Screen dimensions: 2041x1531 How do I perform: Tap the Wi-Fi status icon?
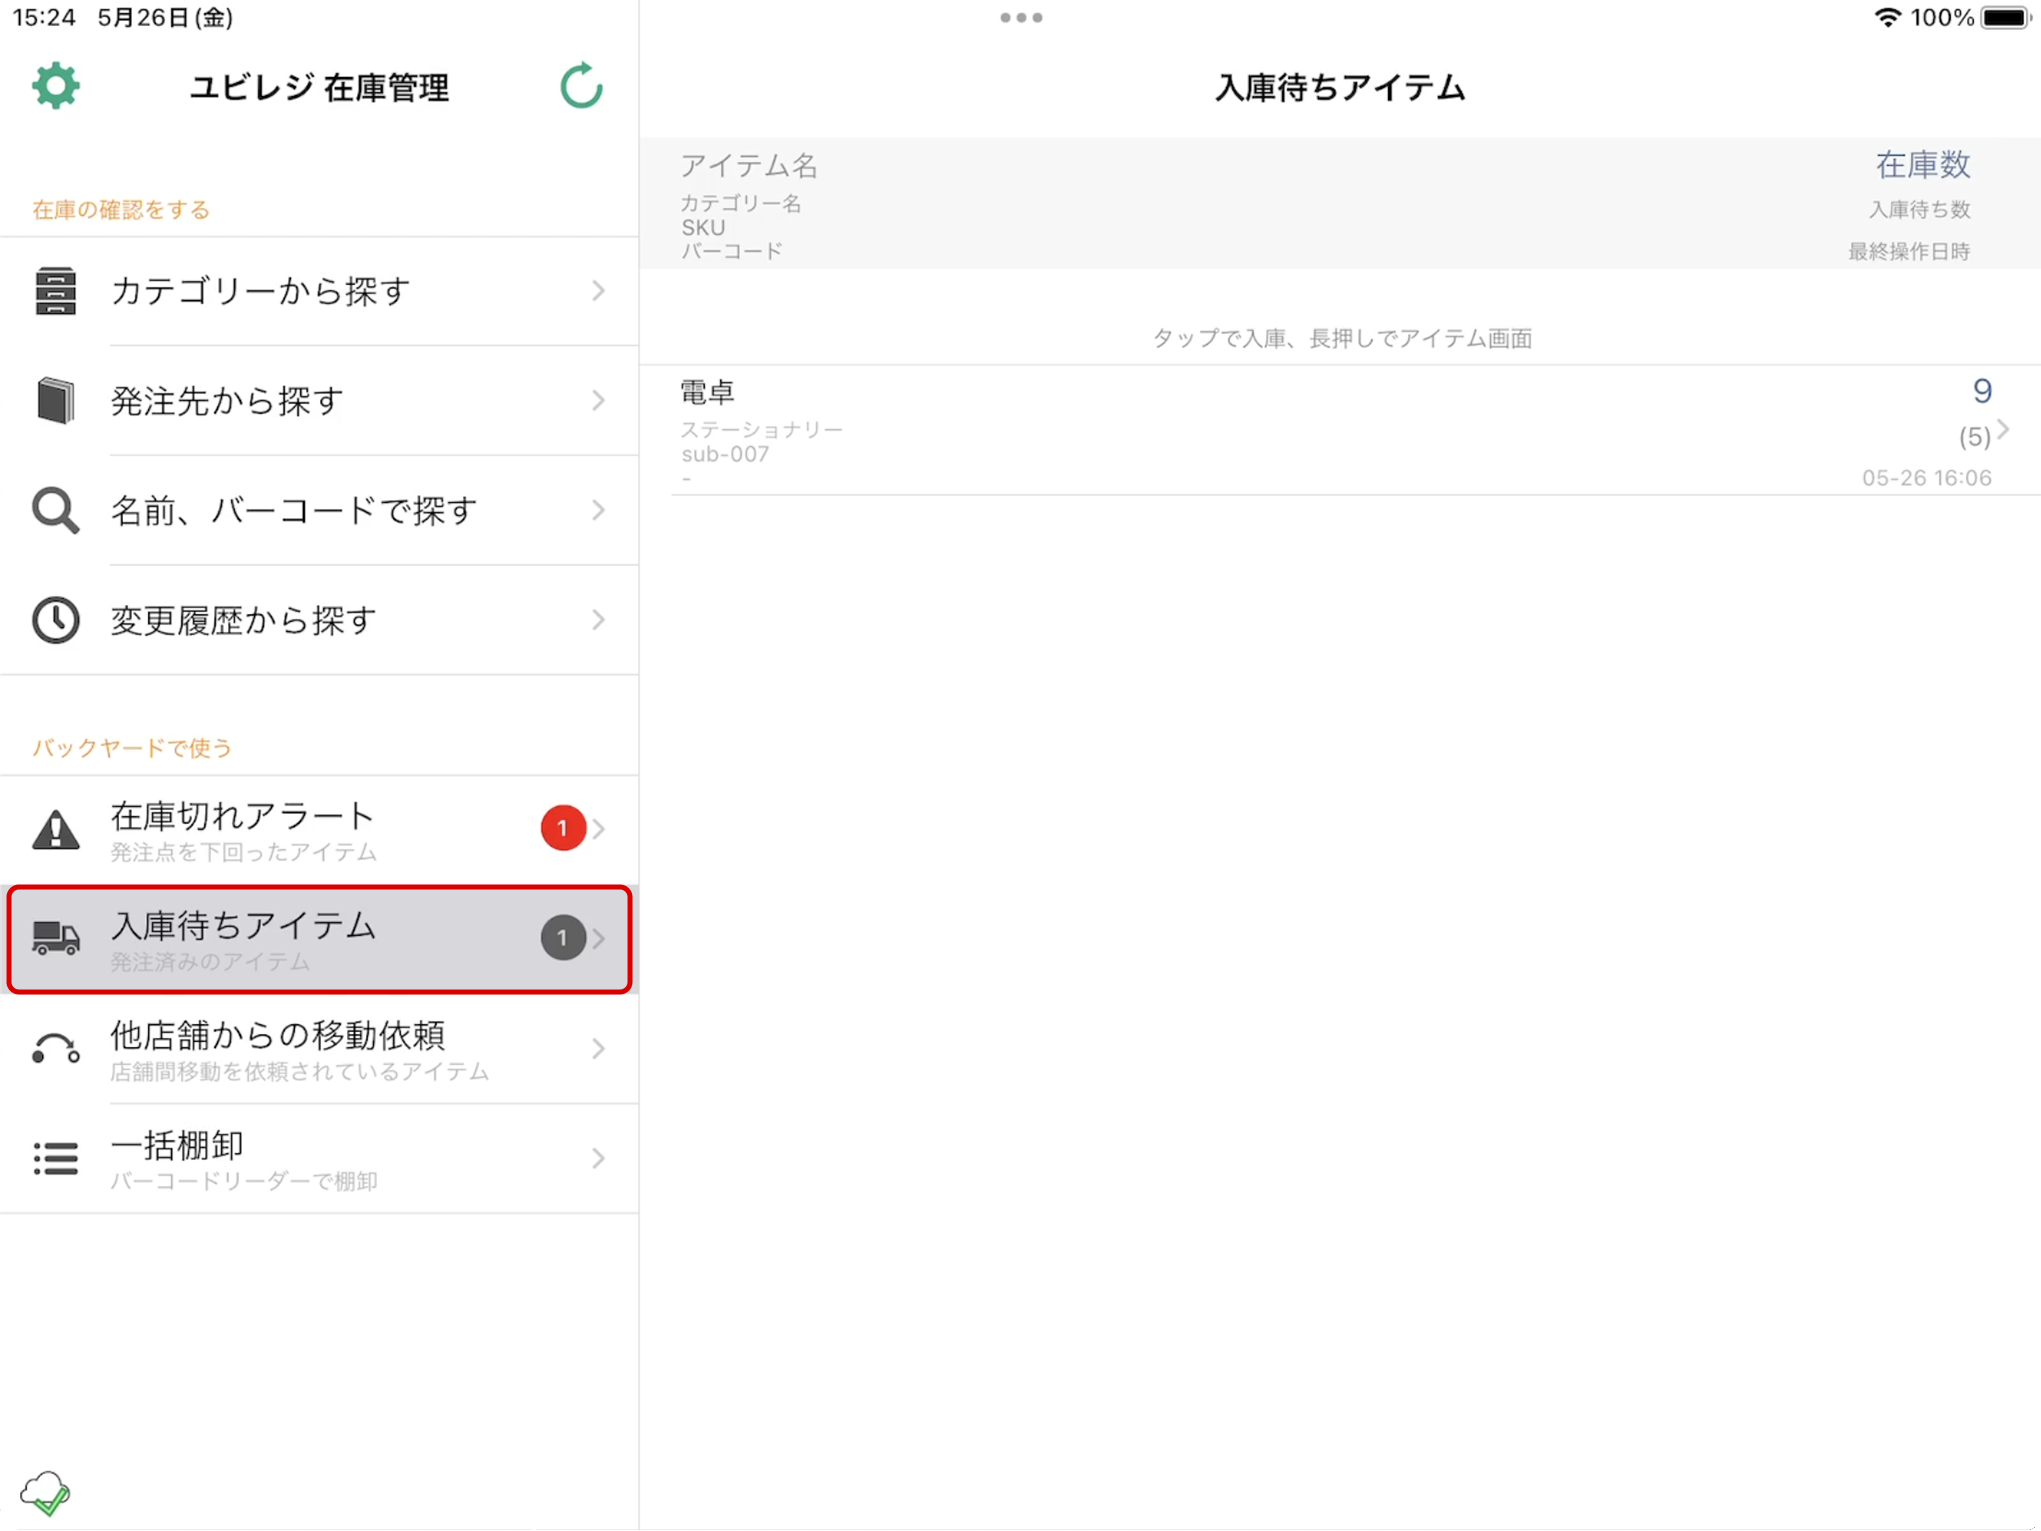click(1887, 17)
